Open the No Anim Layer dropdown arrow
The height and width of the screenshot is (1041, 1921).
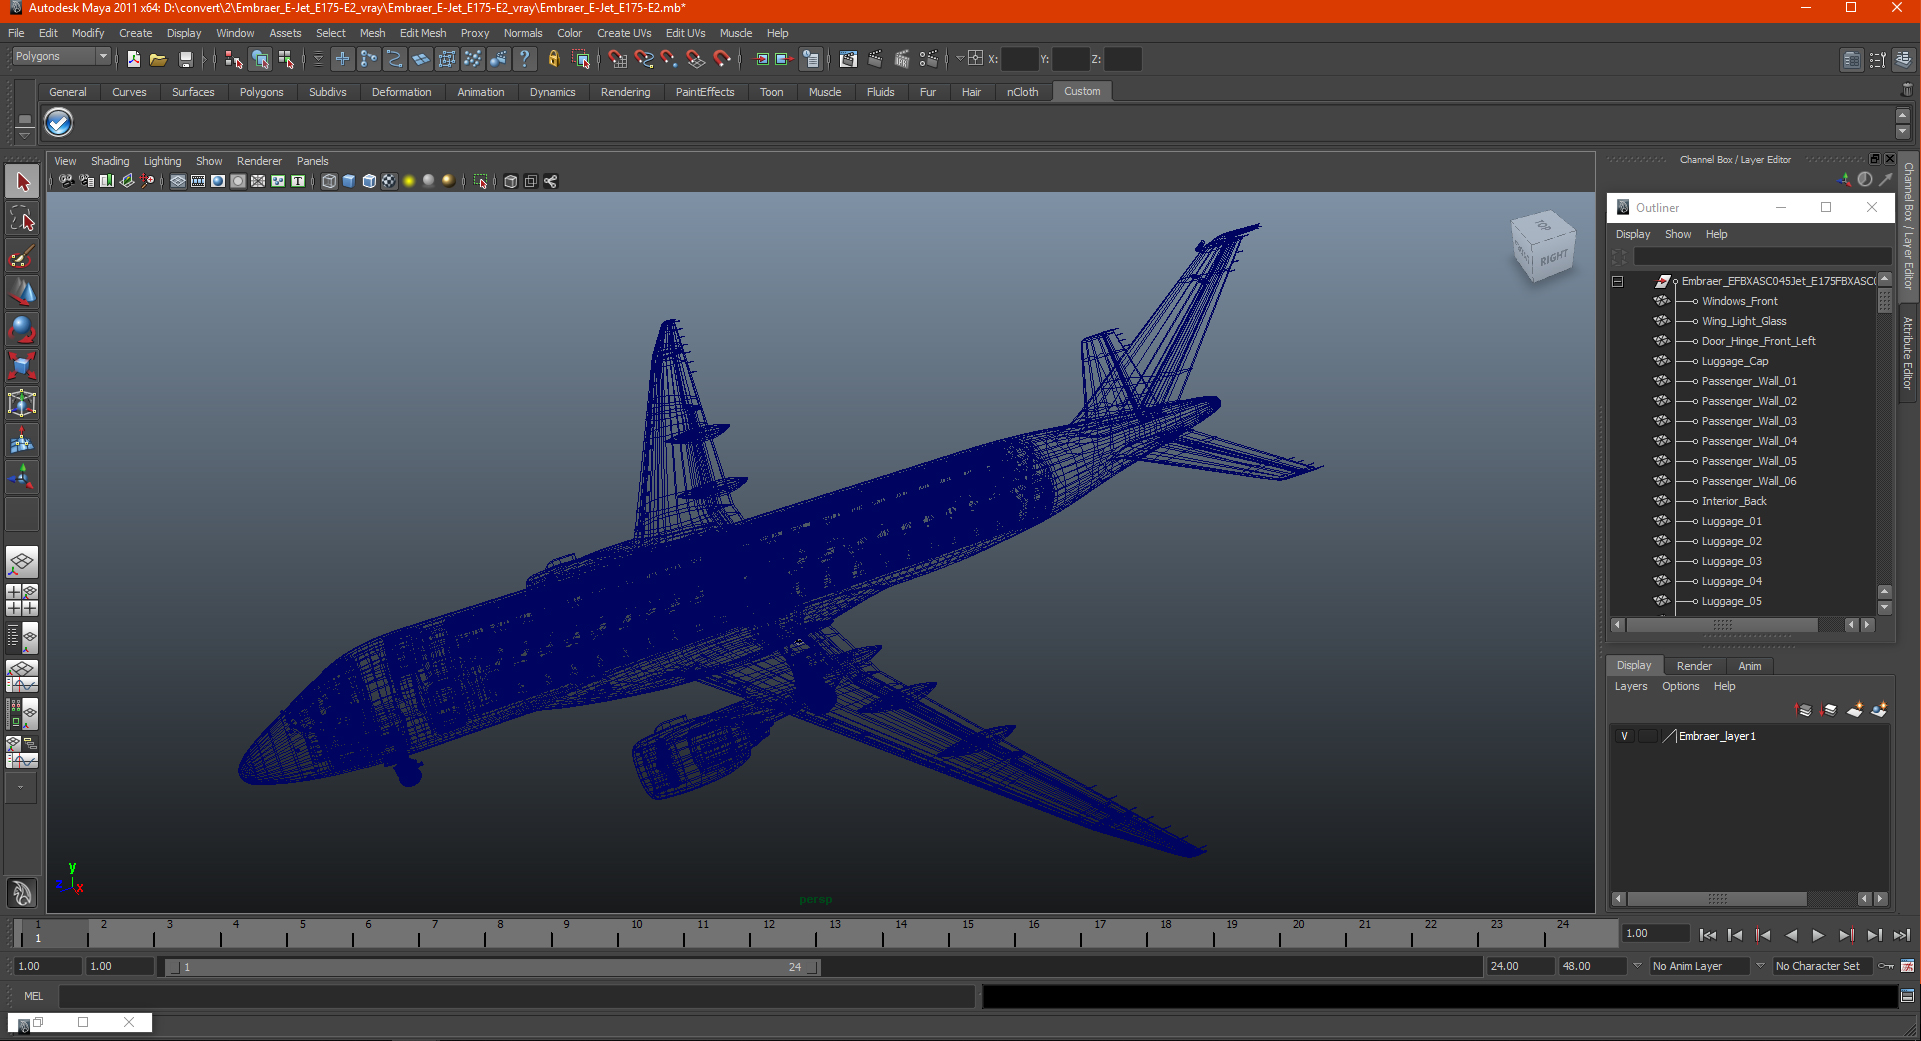(1637, 966)
